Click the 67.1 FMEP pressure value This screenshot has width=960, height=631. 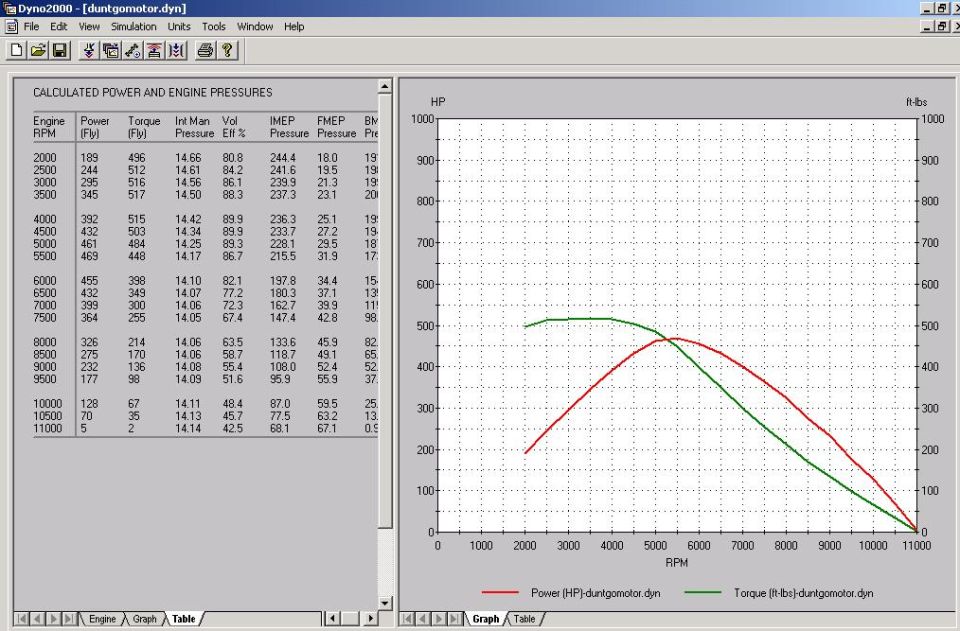[327, 428]
